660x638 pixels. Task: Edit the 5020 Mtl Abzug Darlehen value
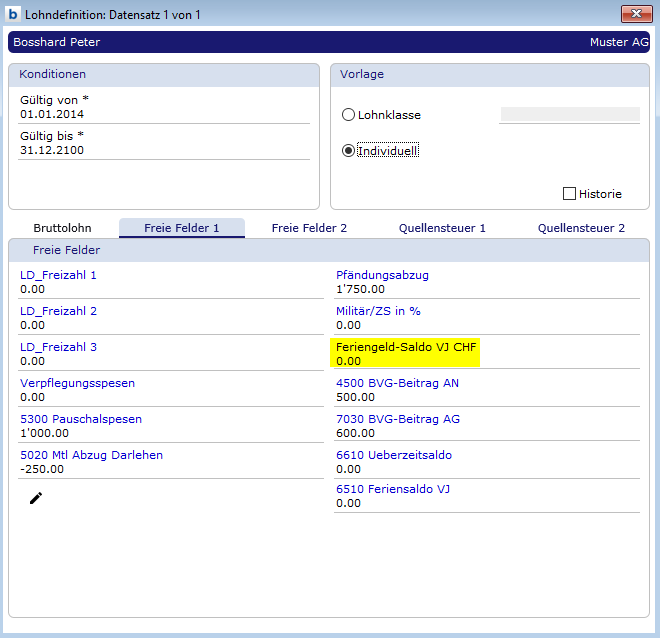[x=170, y=470]
